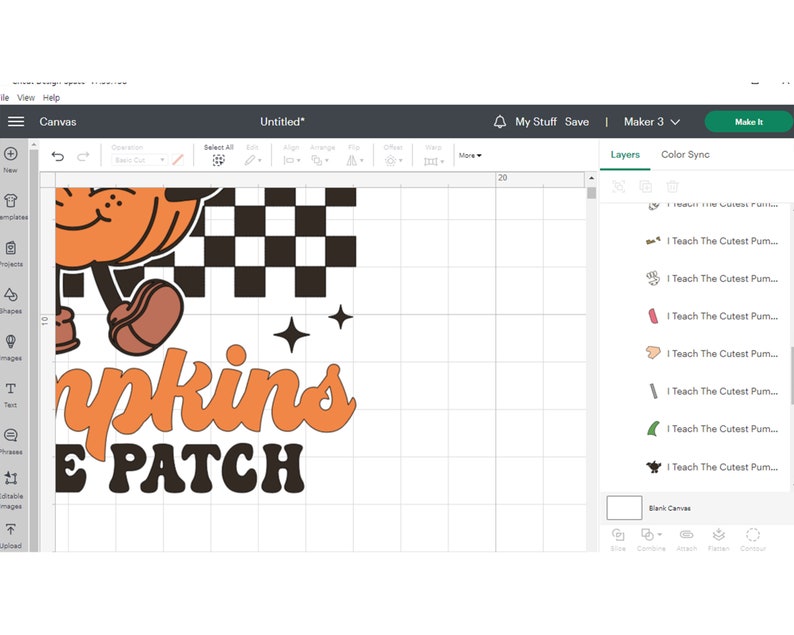
Task: Open the Flip dropdown
Action: click(355, 161)
